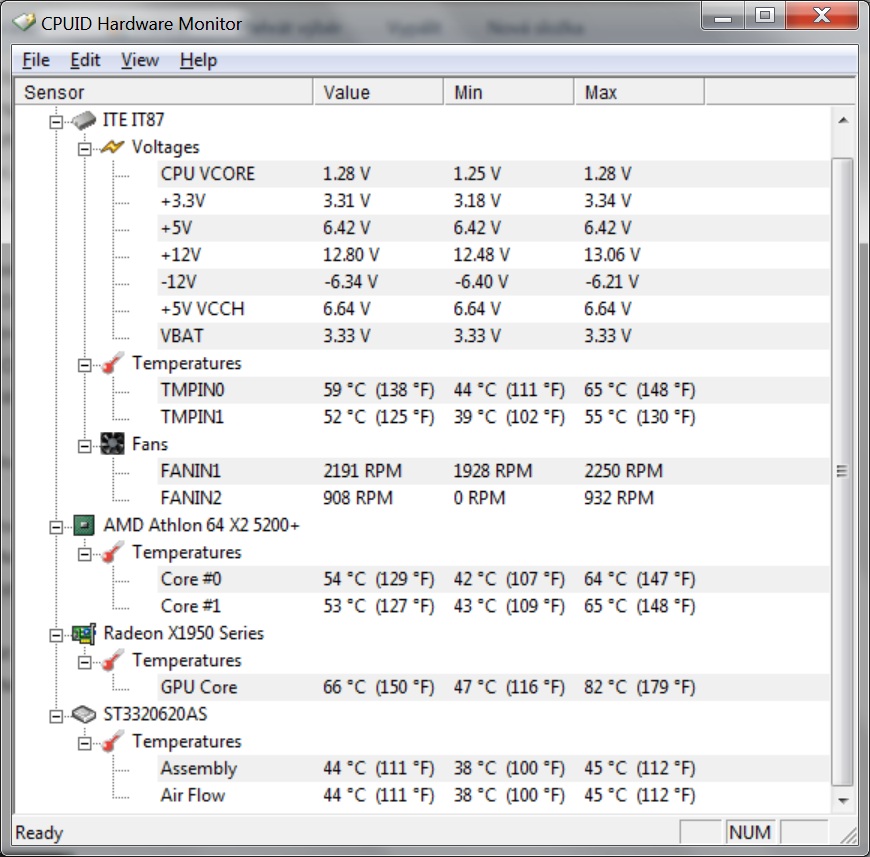Click the 13.06 V +12V max value

[x=612, y=255]
